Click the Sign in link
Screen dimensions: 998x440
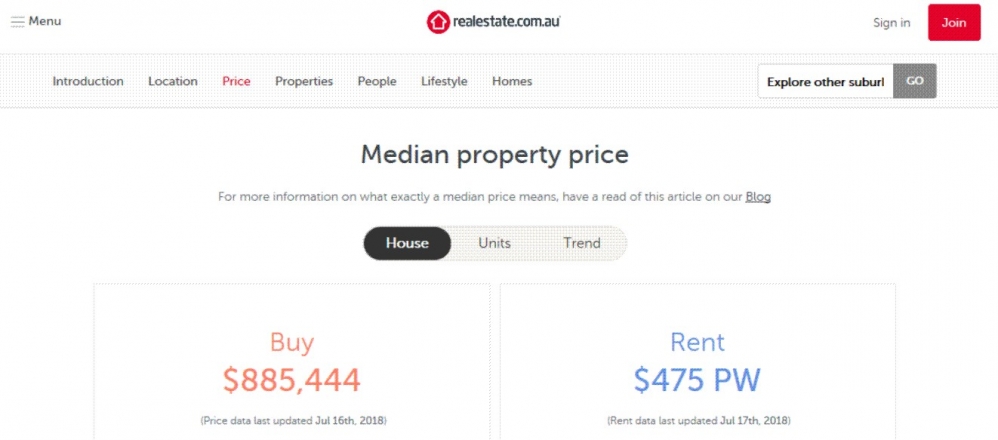point(891,23)
